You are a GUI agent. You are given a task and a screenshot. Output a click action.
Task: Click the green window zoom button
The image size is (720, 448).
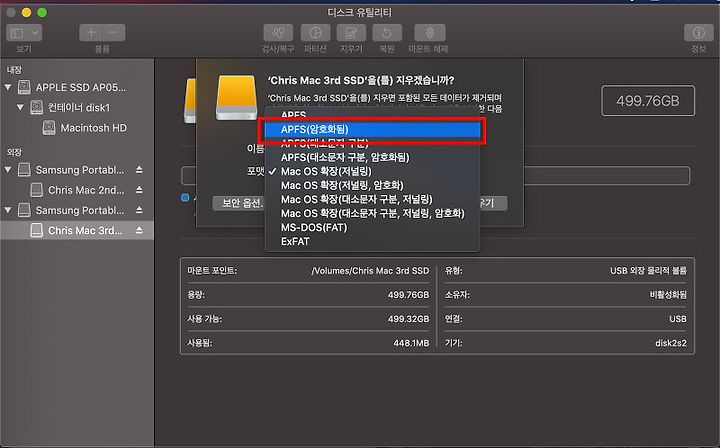tap(42, 12)
